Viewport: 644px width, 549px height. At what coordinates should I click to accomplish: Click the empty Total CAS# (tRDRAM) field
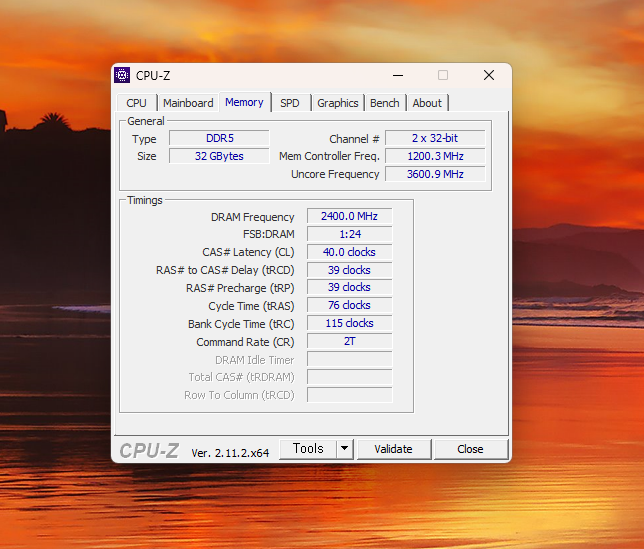point(350,377)
